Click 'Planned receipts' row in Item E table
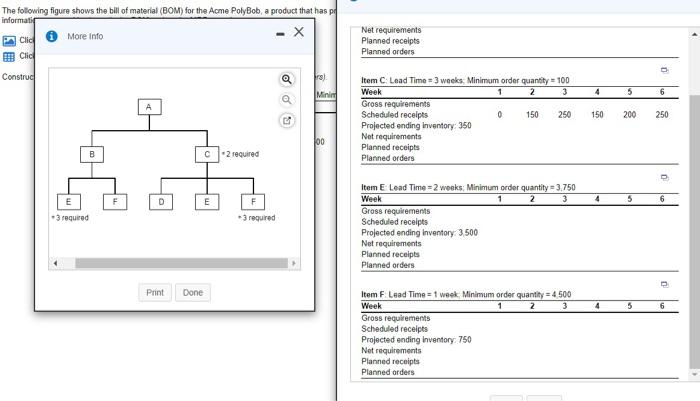 (520, 255)
